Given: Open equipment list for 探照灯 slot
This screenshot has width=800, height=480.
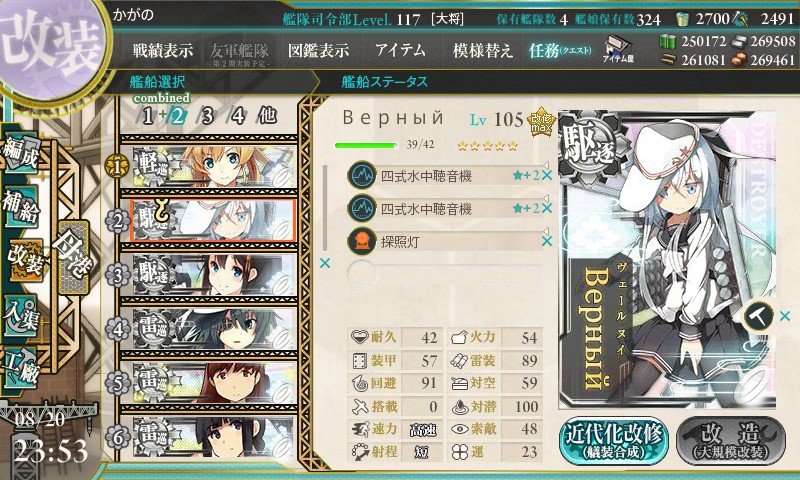Looking at the screenshot, I should click(444, 241).
